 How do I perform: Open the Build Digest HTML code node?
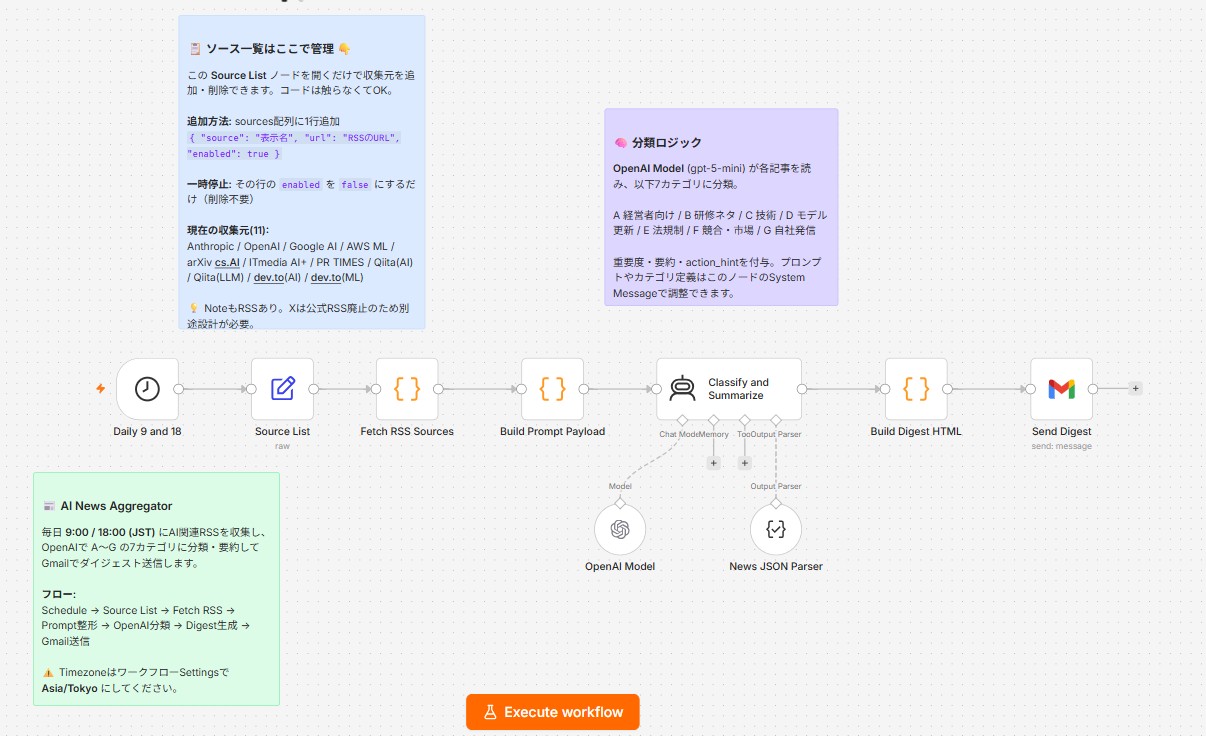916,389
